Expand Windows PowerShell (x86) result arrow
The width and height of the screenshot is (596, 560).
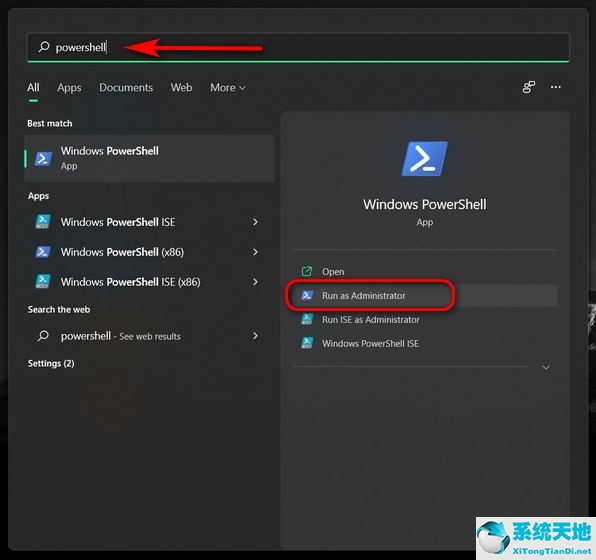(x=255, y=252)
